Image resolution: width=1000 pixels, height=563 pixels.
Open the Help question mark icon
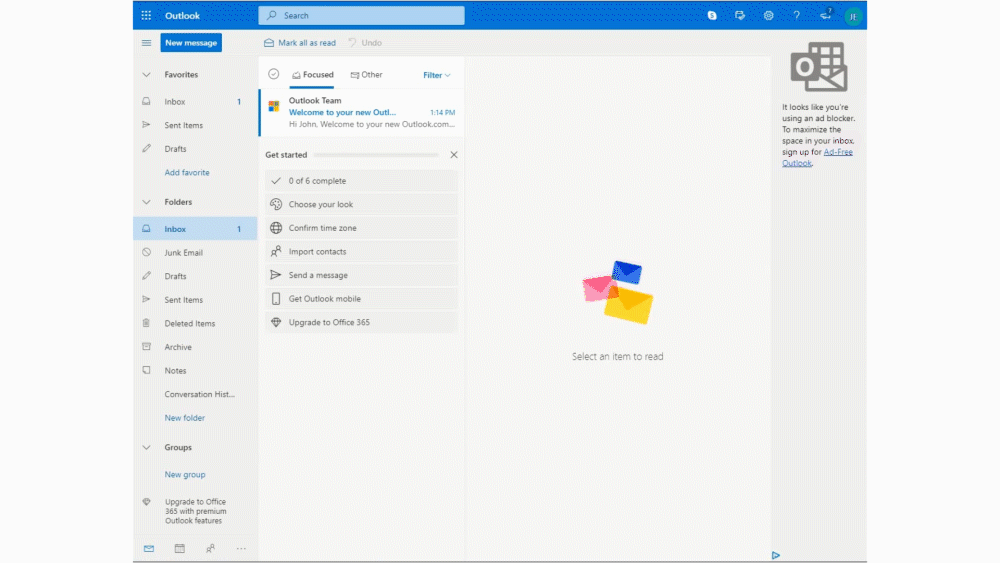[x=797, y=15]
